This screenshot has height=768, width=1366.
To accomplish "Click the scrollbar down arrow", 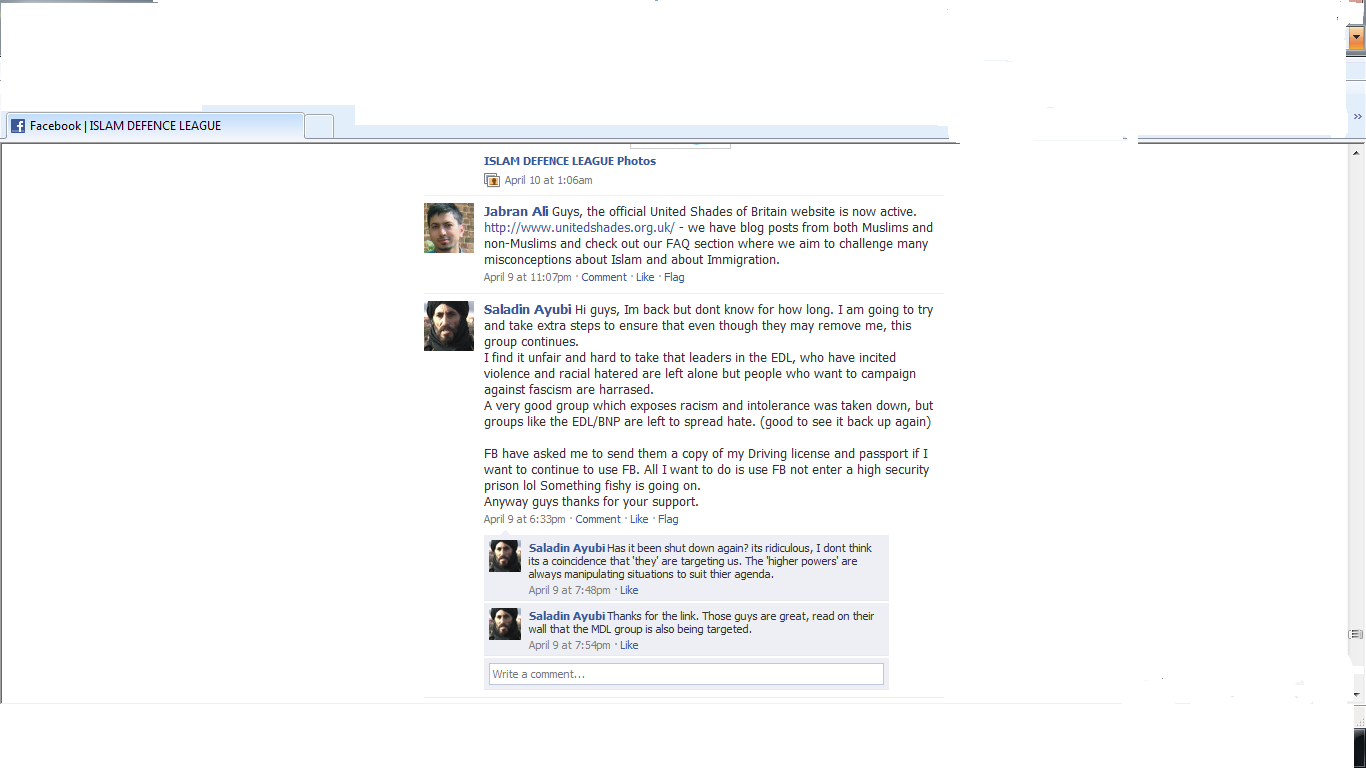I will pos(1357,694).
